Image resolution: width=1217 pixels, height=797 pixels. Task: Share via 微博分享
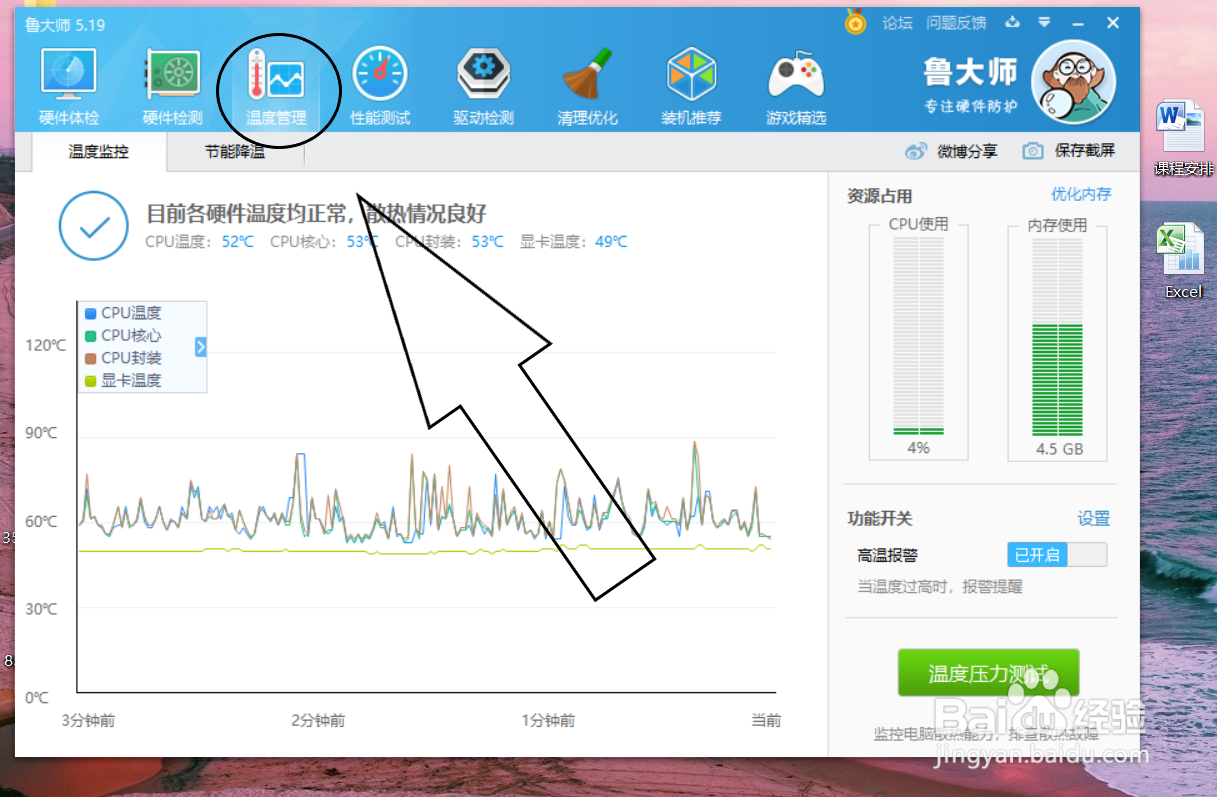(x=951, y=151)
